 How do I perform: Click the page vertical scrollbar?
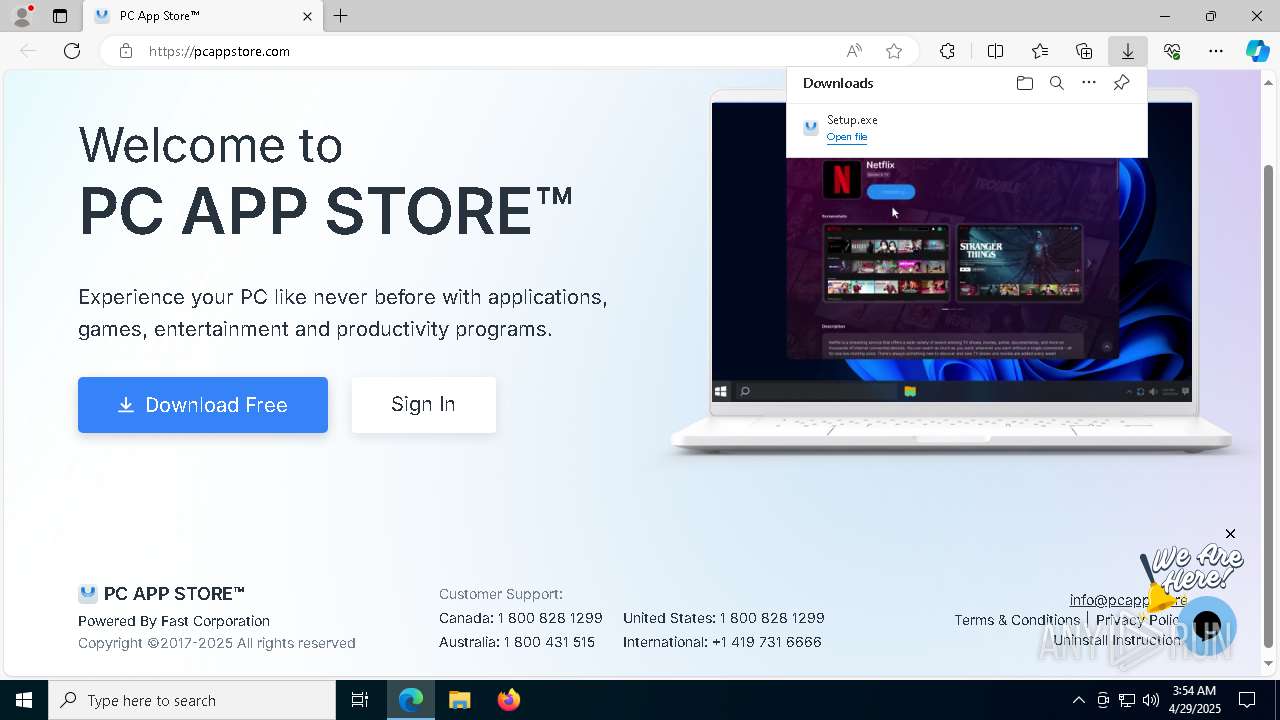(1269, 405)
